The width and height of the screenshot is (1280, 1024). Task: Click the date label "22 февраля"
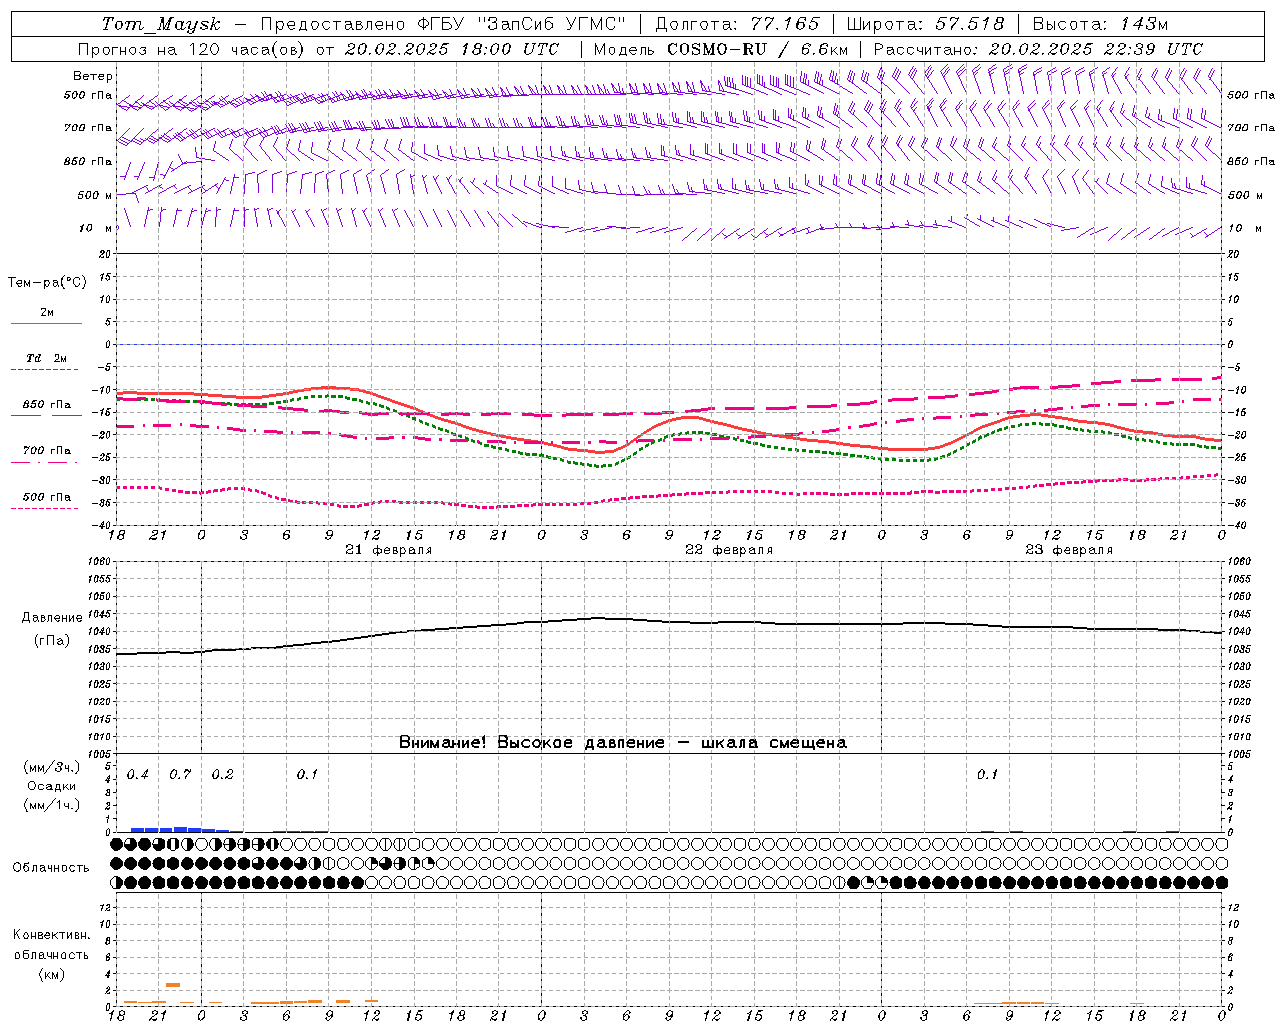click(729, 550)
